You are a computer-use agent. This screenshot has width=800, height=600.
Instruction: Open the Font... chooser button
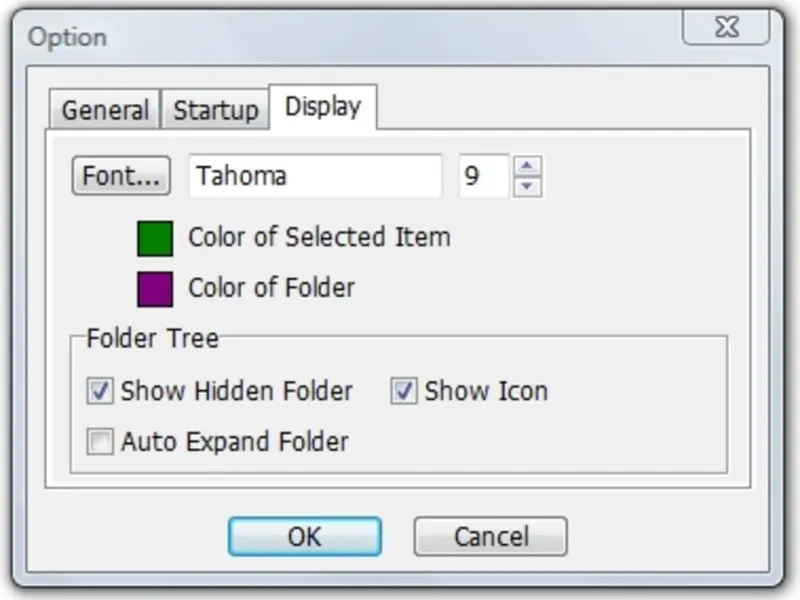point(121,176)
